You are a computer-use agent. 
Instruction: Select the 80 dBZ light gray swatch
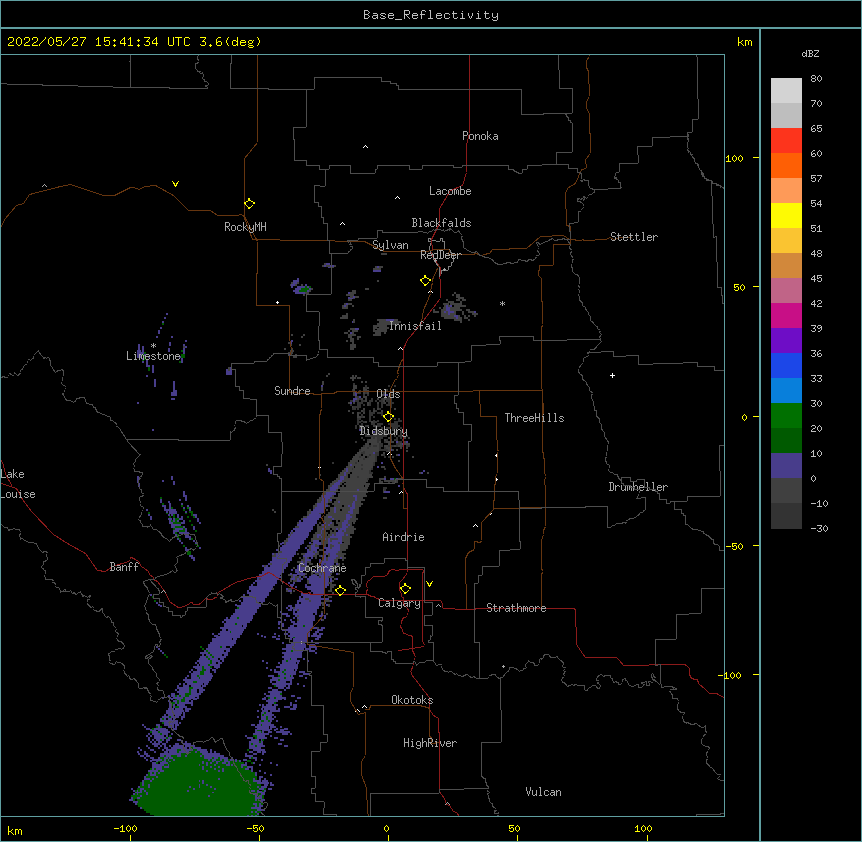[x=786, y=91]
